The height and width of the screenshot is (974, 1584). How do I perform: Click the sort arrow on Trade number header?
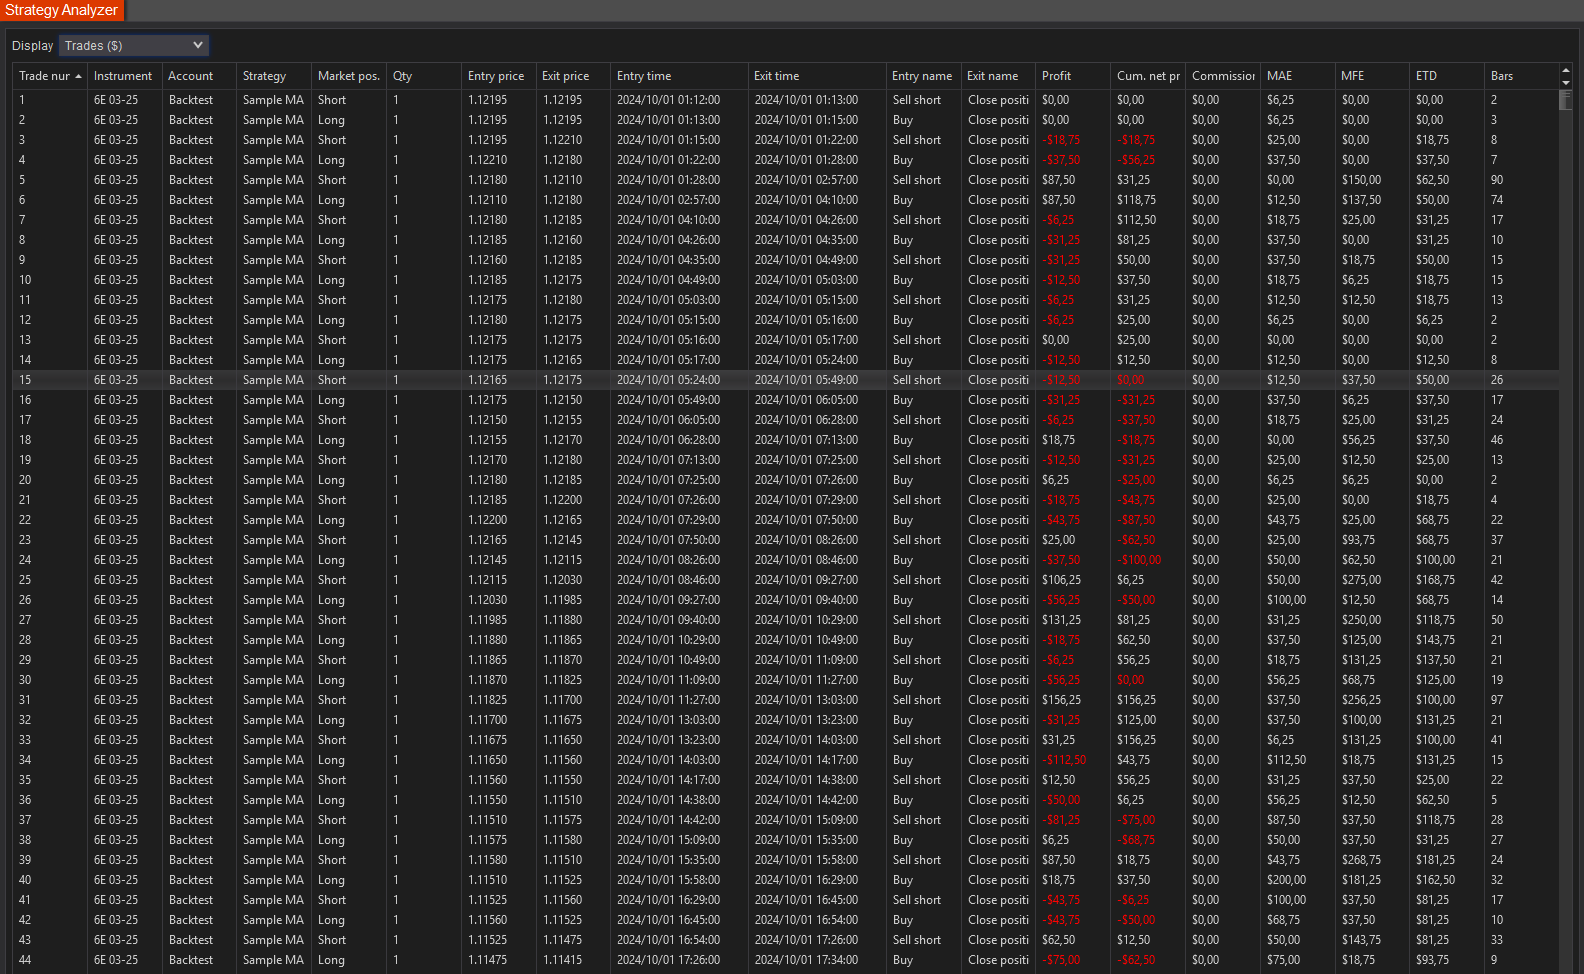78,76
